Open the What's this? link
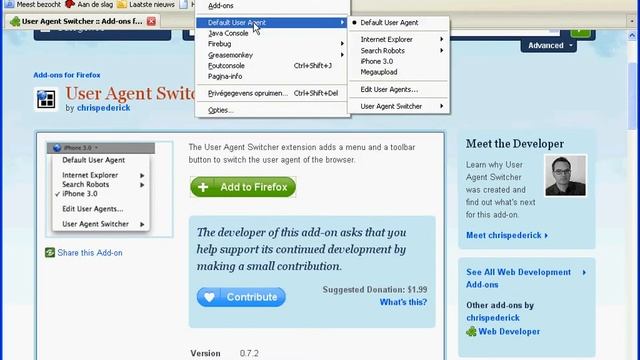The image size is (640, 360). pyautogui.click(x=403, y=302)
